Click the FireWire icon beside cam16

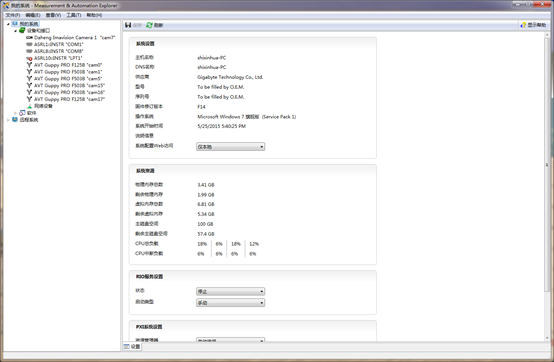(x=29, y=92)
